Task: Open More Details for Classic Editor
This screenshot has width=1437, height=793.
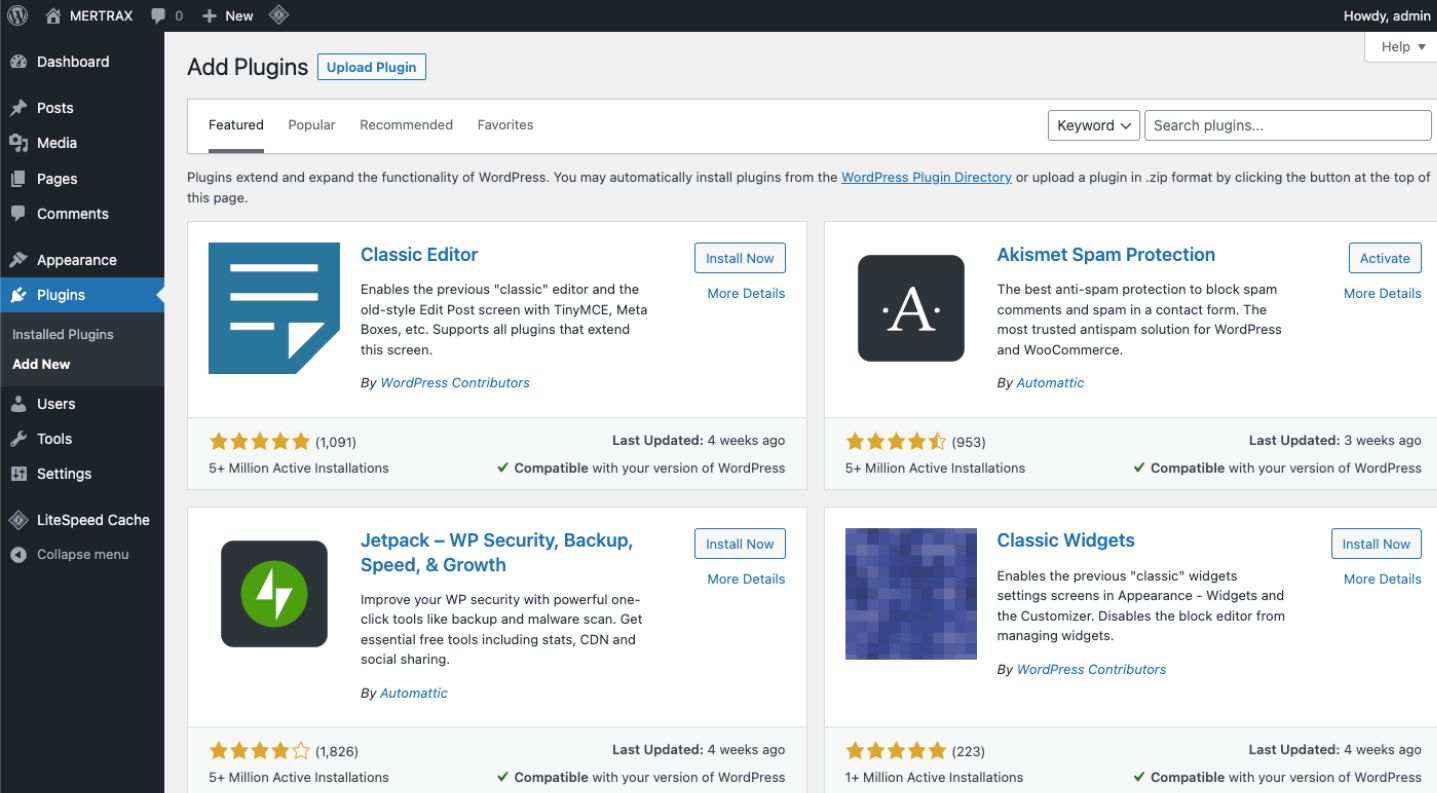Action: coord(746,293)
